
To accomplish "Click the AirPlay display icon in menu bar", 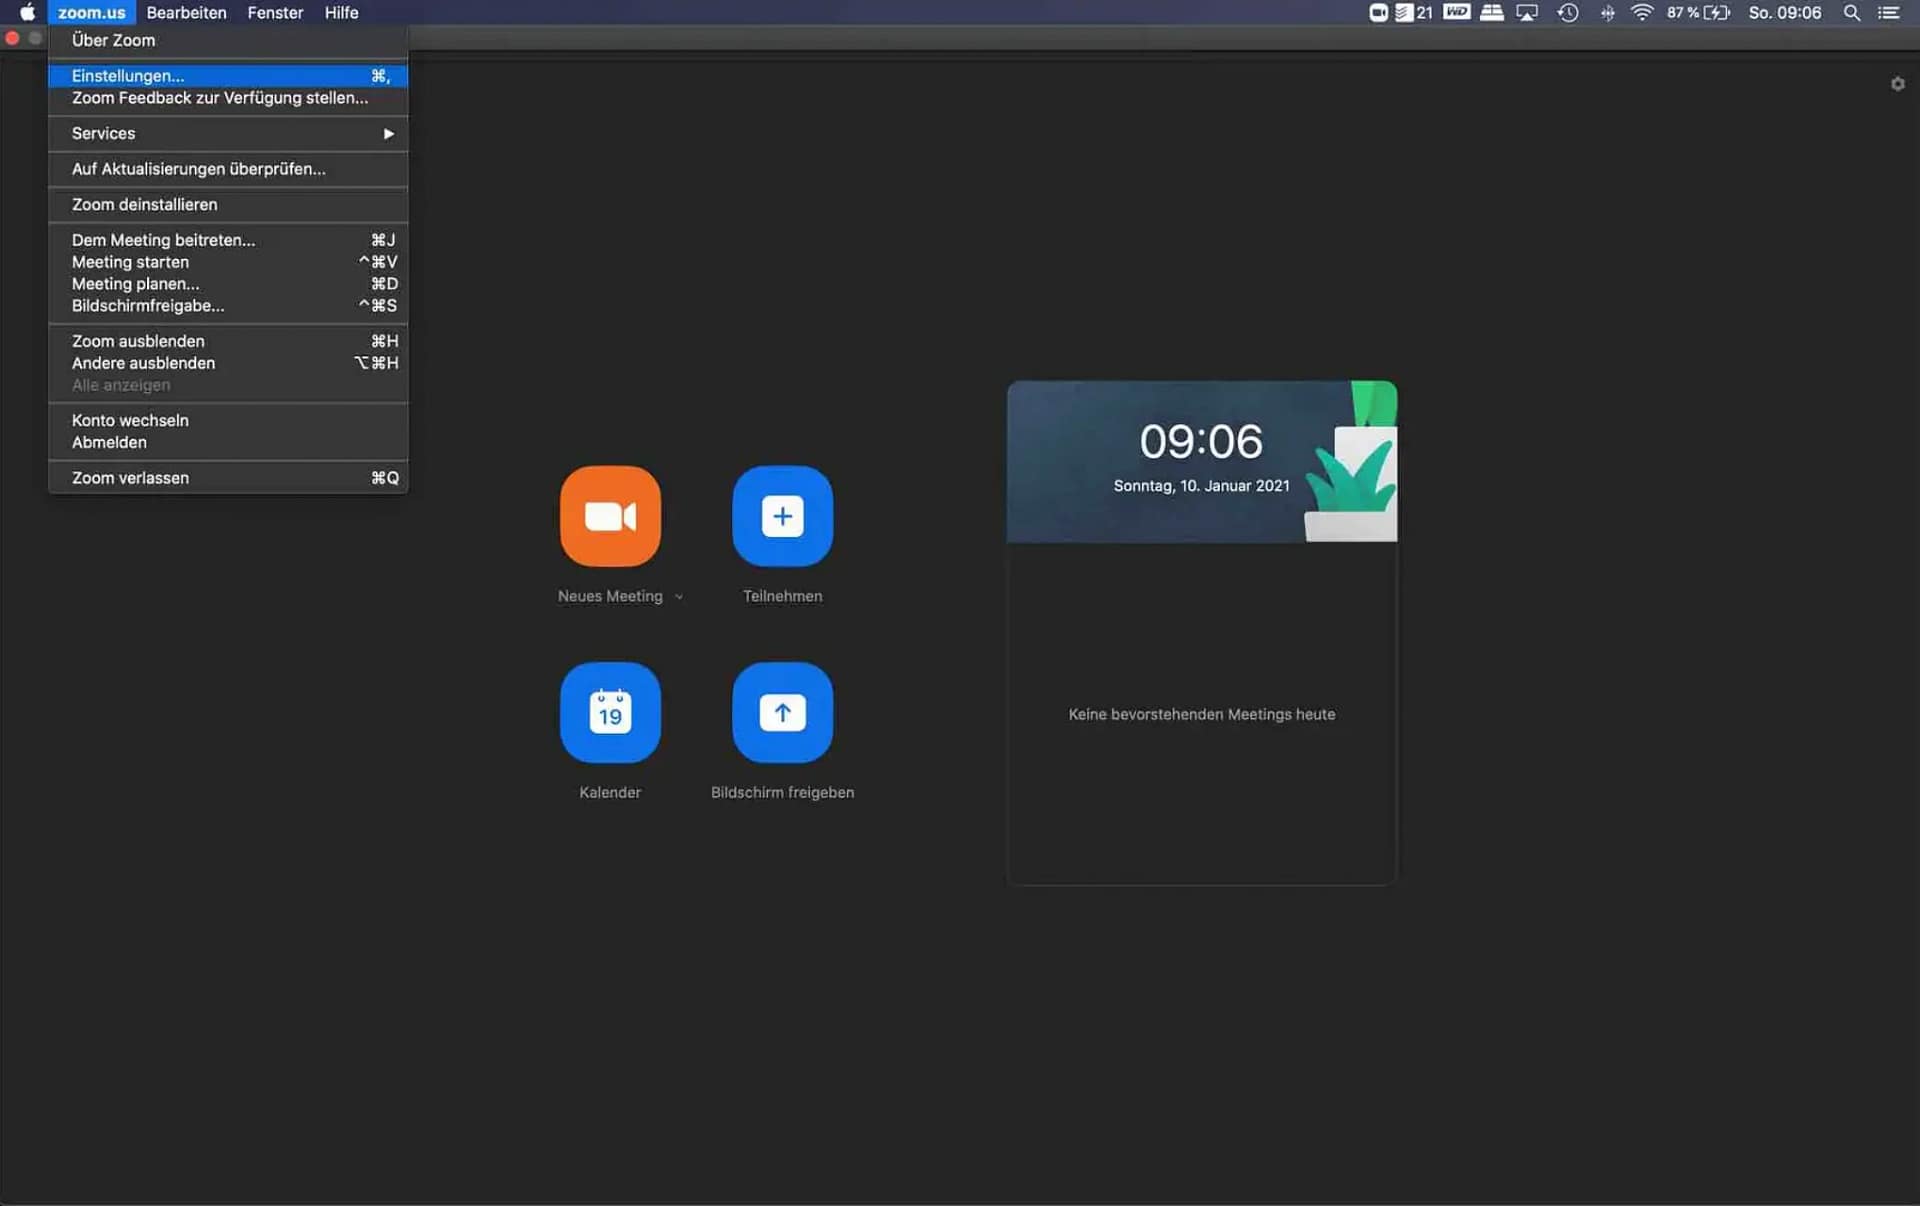I will [x=1527, y=12].
